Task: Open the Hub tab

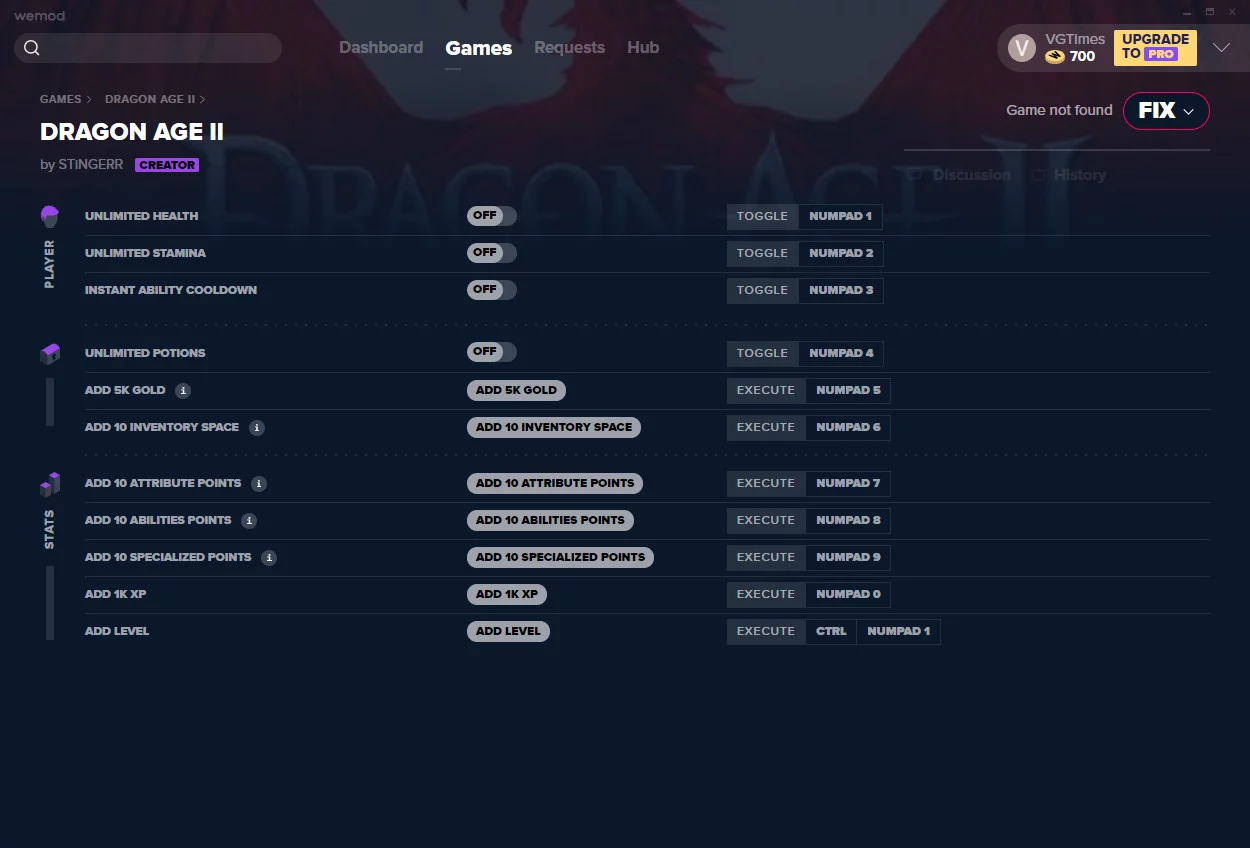Action: click(643, 48)
